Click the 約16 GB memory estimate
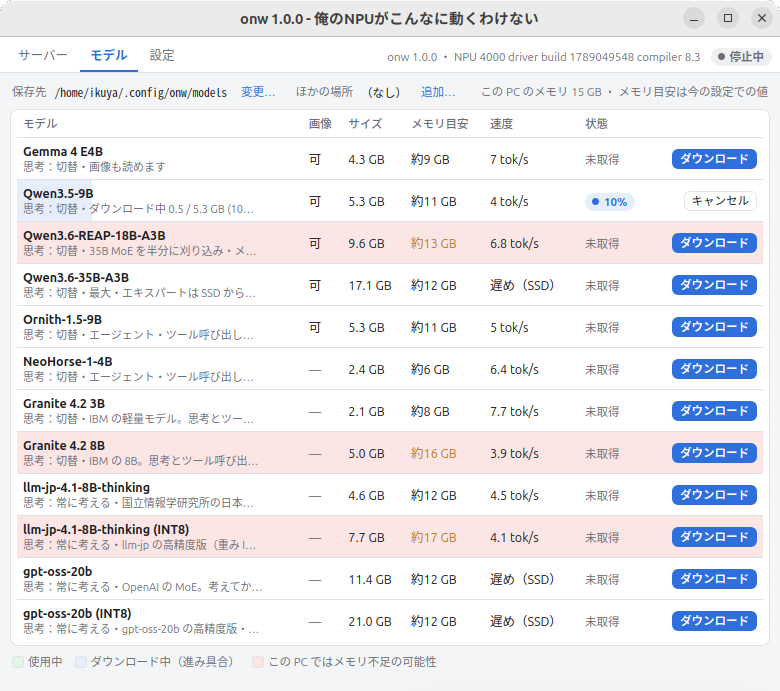 pyautogui.click(x=433, y=454)
